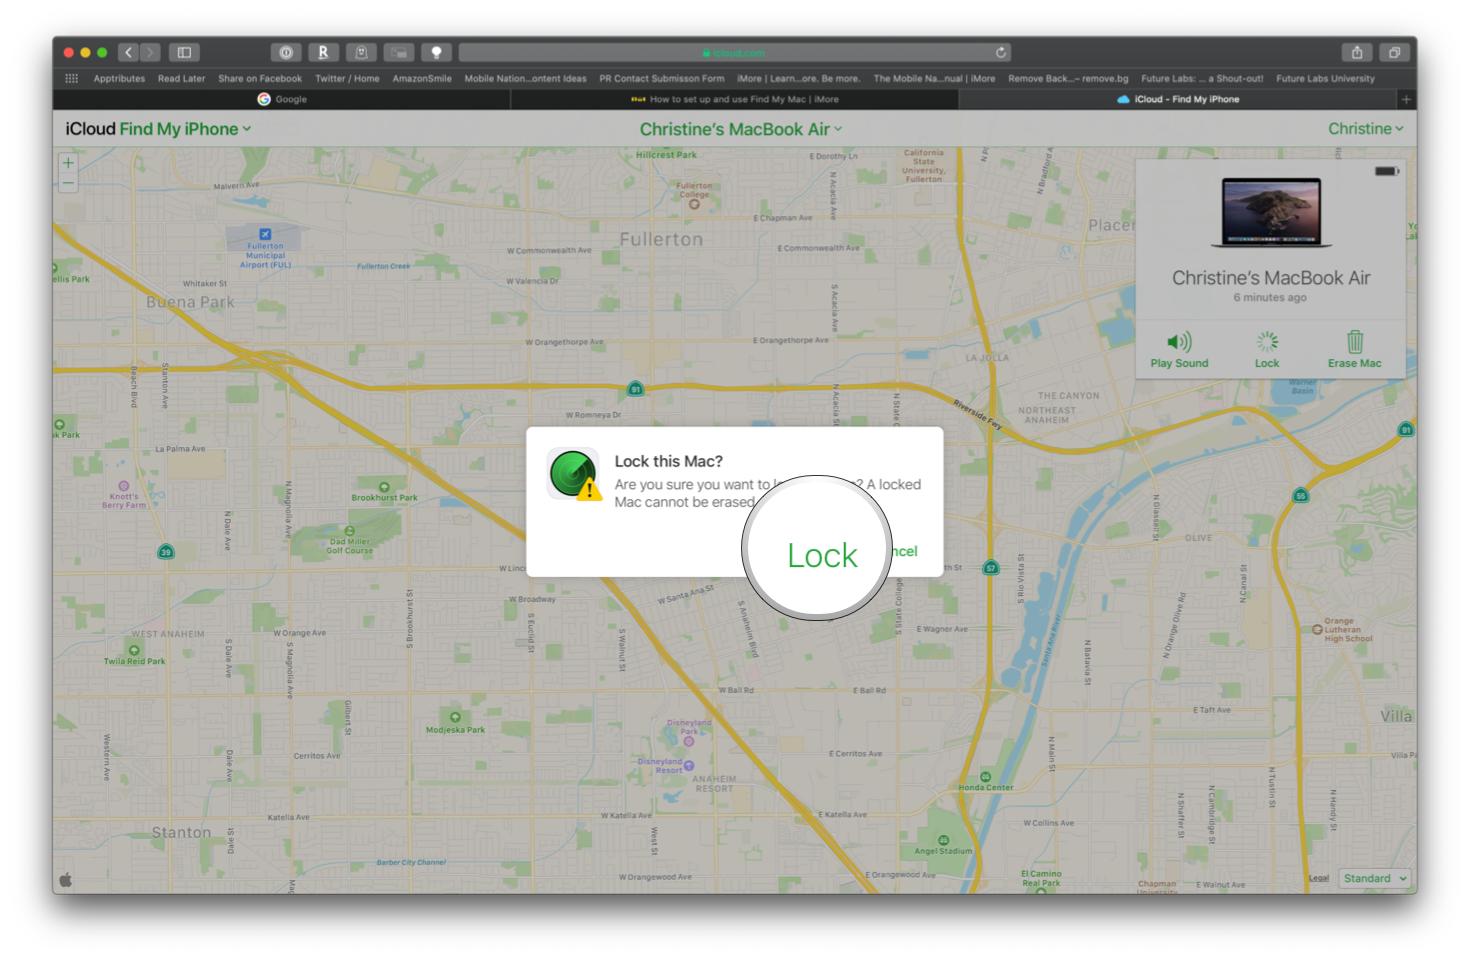
Task: Click the Fullerton Municipal Airport marker
Action: pyautogui.click(x=265, y=234)
